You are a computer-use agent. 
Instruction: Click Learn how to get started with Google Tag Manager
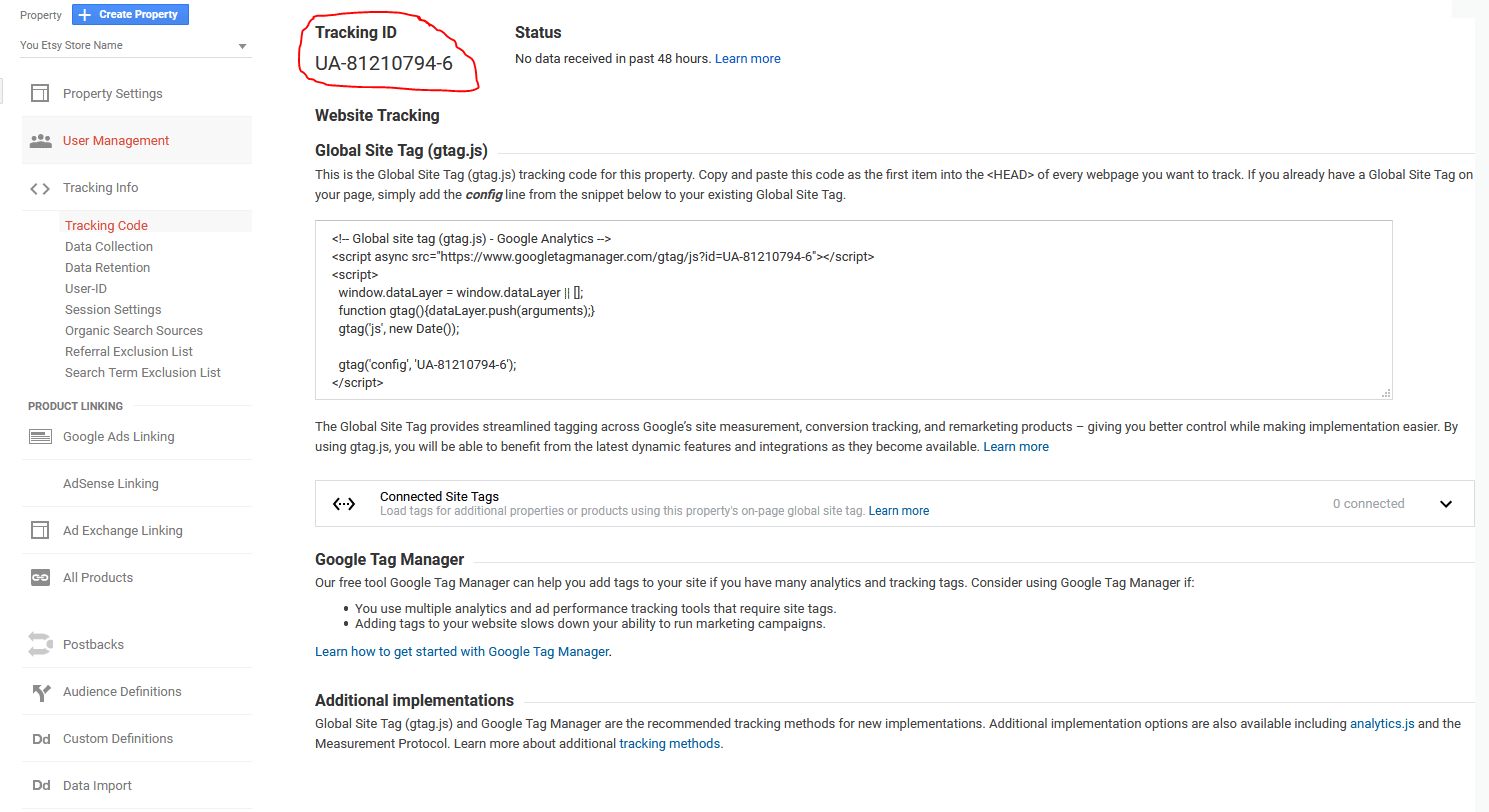(462, 652)
